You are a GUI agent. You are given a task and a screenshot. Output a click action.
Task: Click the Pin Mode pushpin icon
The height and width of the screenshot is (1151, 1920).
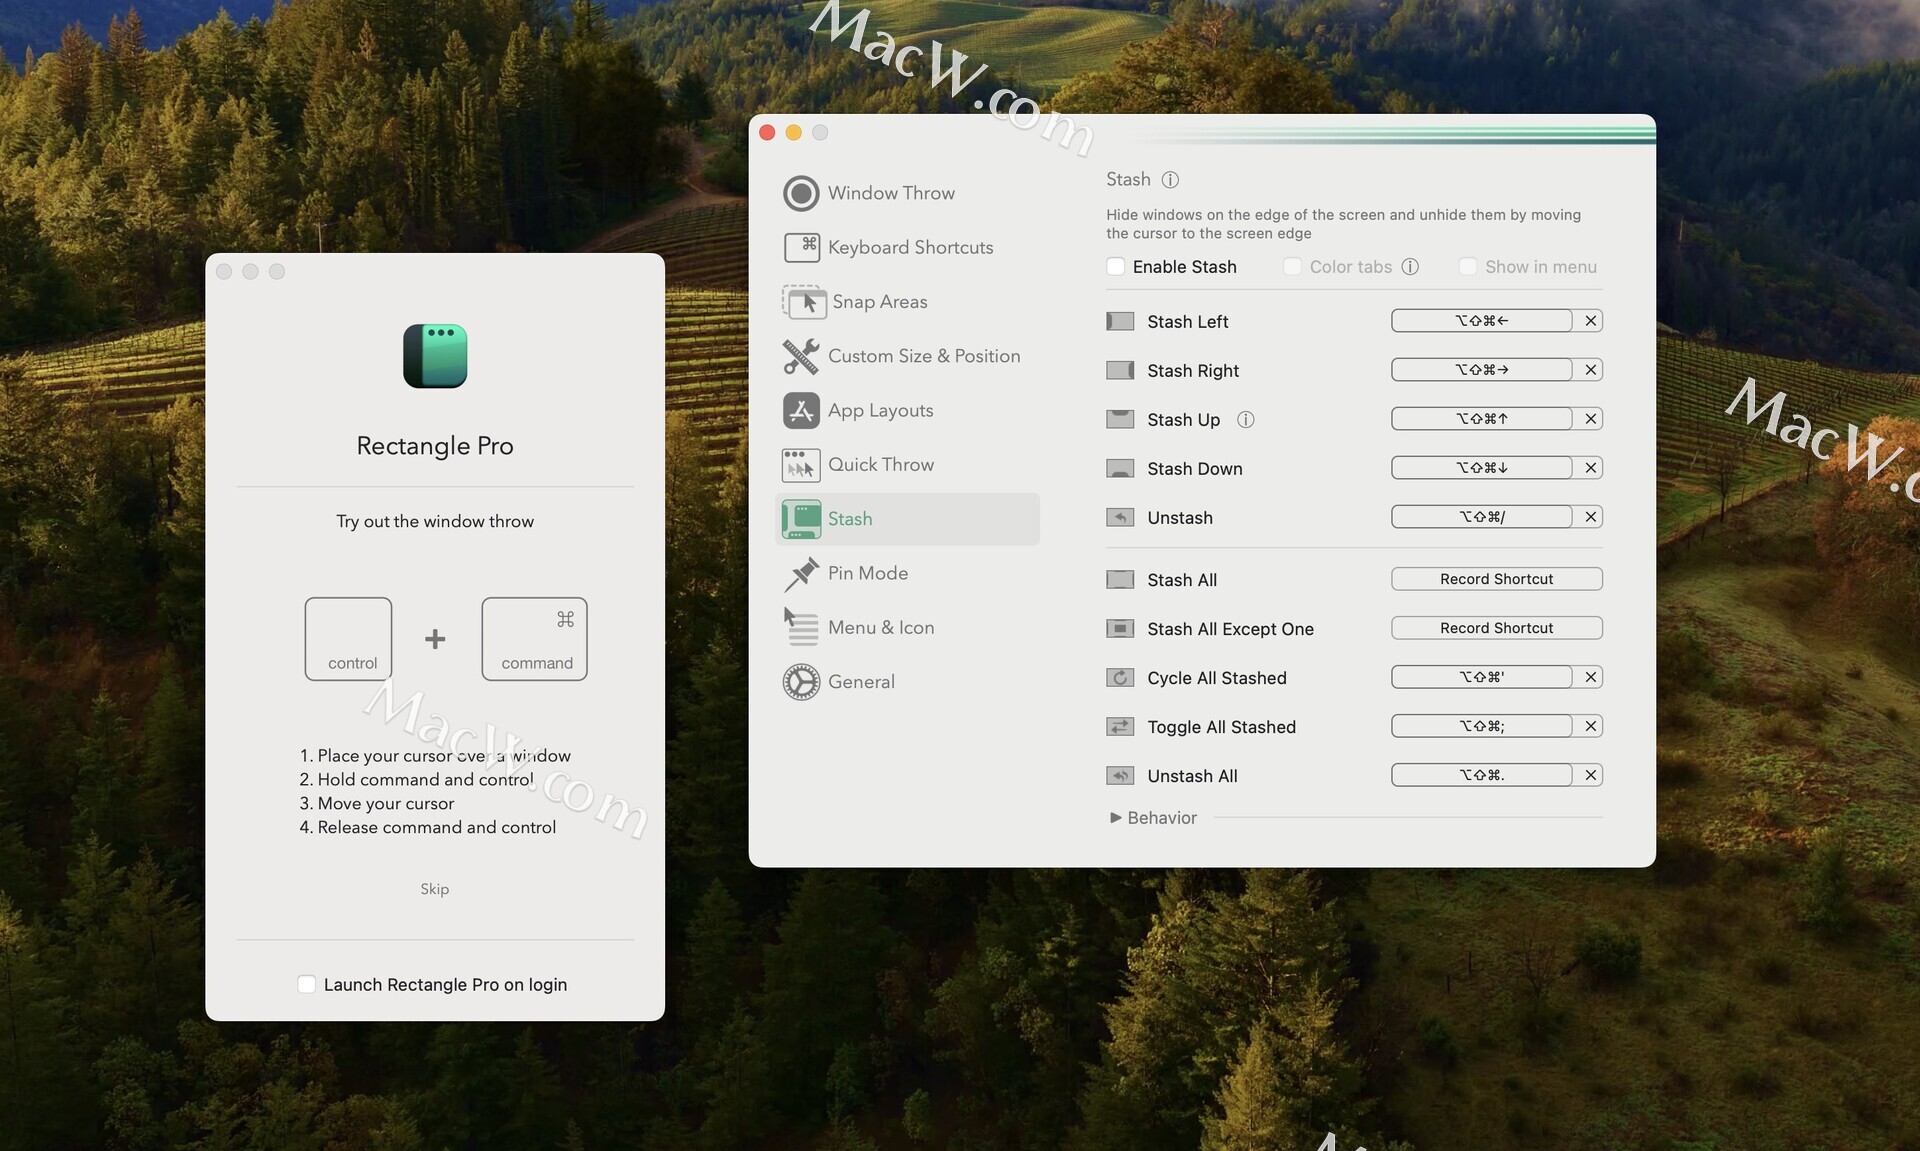point(801,573)
